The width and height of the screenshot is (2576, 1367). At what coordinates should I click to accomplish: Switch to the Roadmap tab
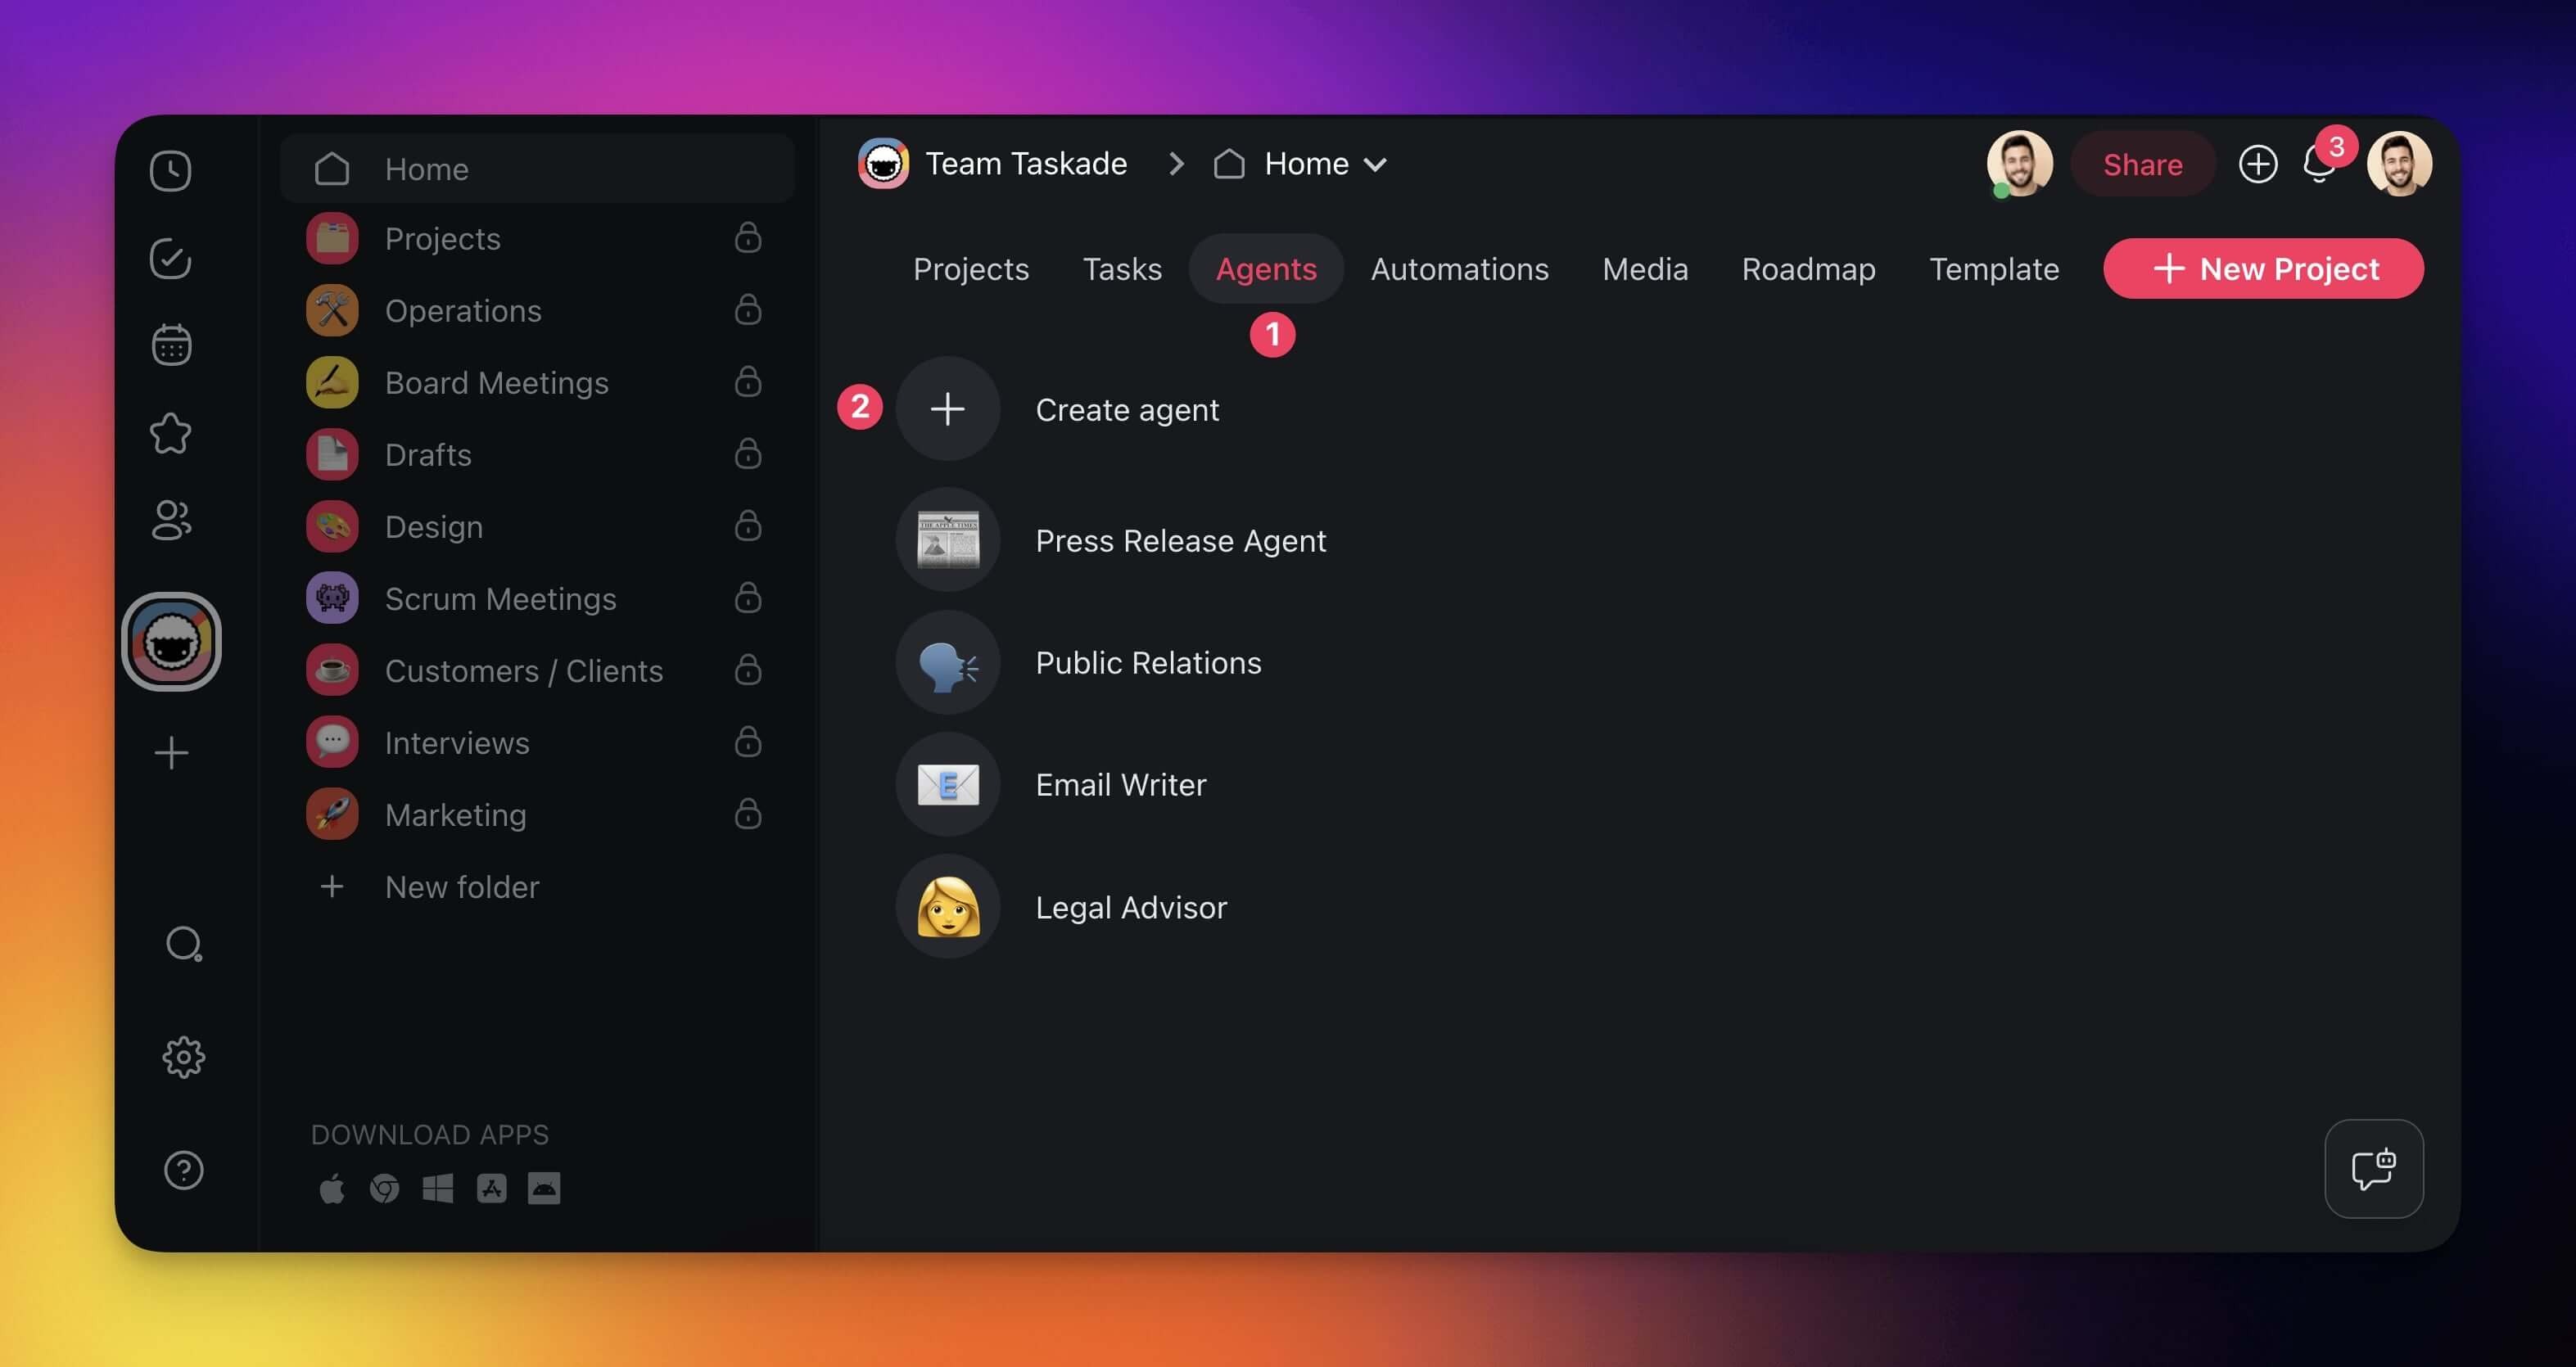click(1808, 269)
